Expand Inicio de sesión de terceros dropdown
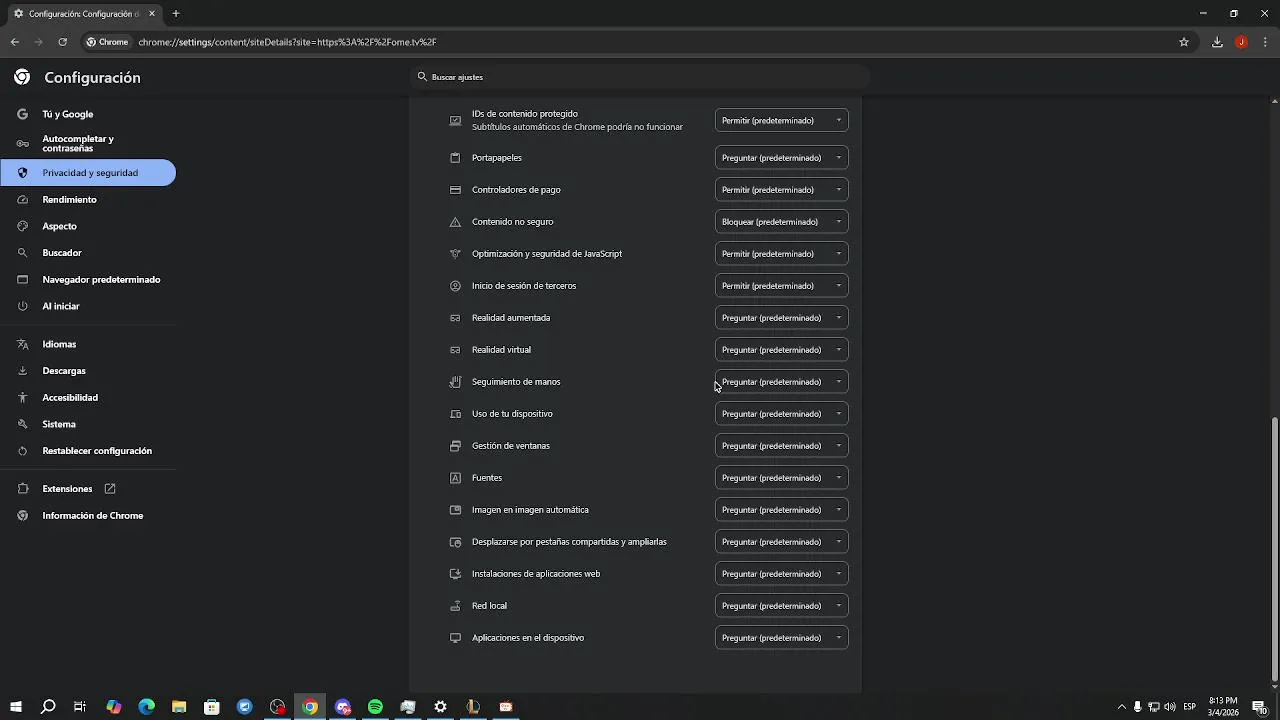 [x=782, y=286]
